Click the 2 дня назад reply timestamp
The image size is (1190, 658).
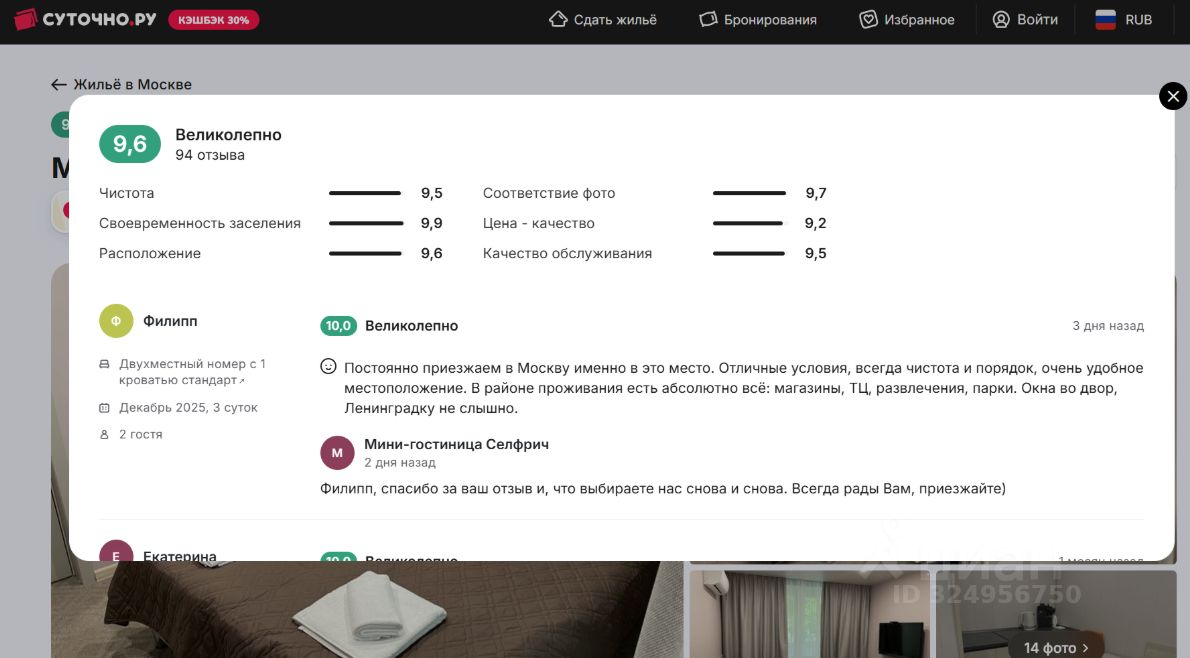pyautogui.click(x=400, y=463)
